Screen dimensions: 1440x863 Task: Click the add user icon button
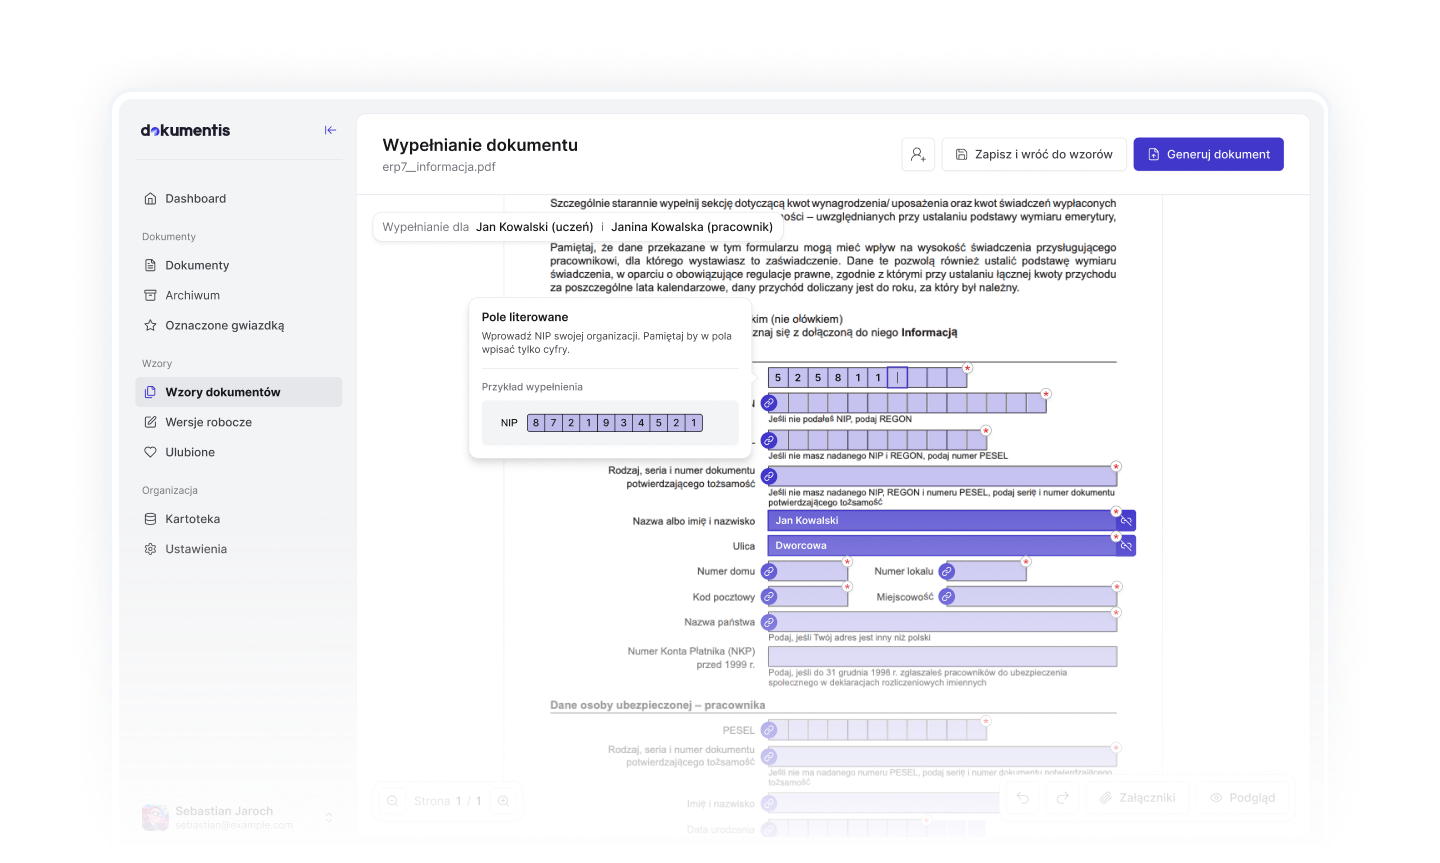[x=917, y=154]
